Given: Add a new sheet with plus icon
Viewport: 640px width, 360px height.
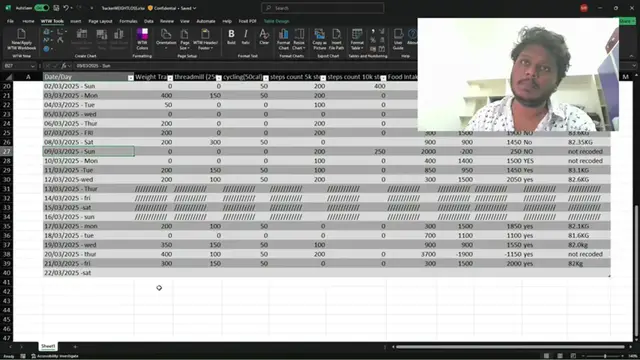Looking at the screenshot, I should (75, 347).
